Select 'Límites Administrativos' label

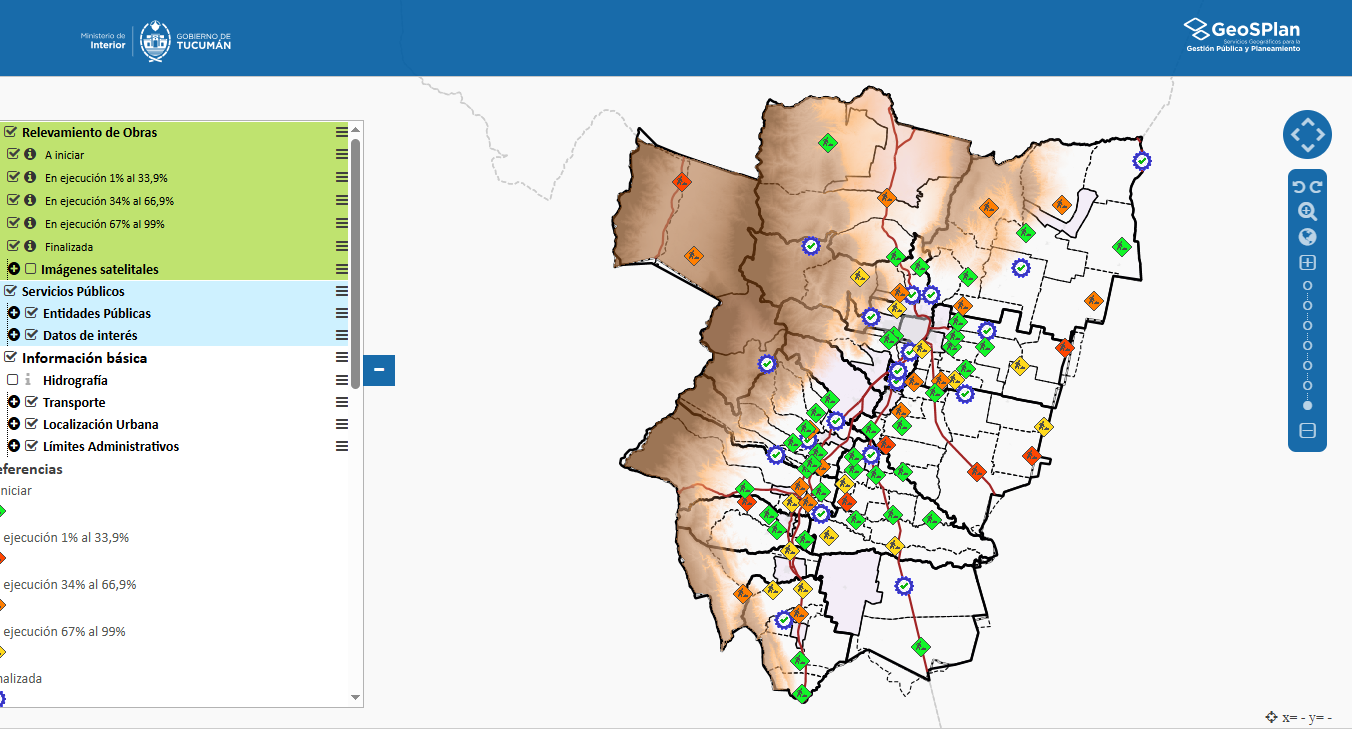click(111, 446)
